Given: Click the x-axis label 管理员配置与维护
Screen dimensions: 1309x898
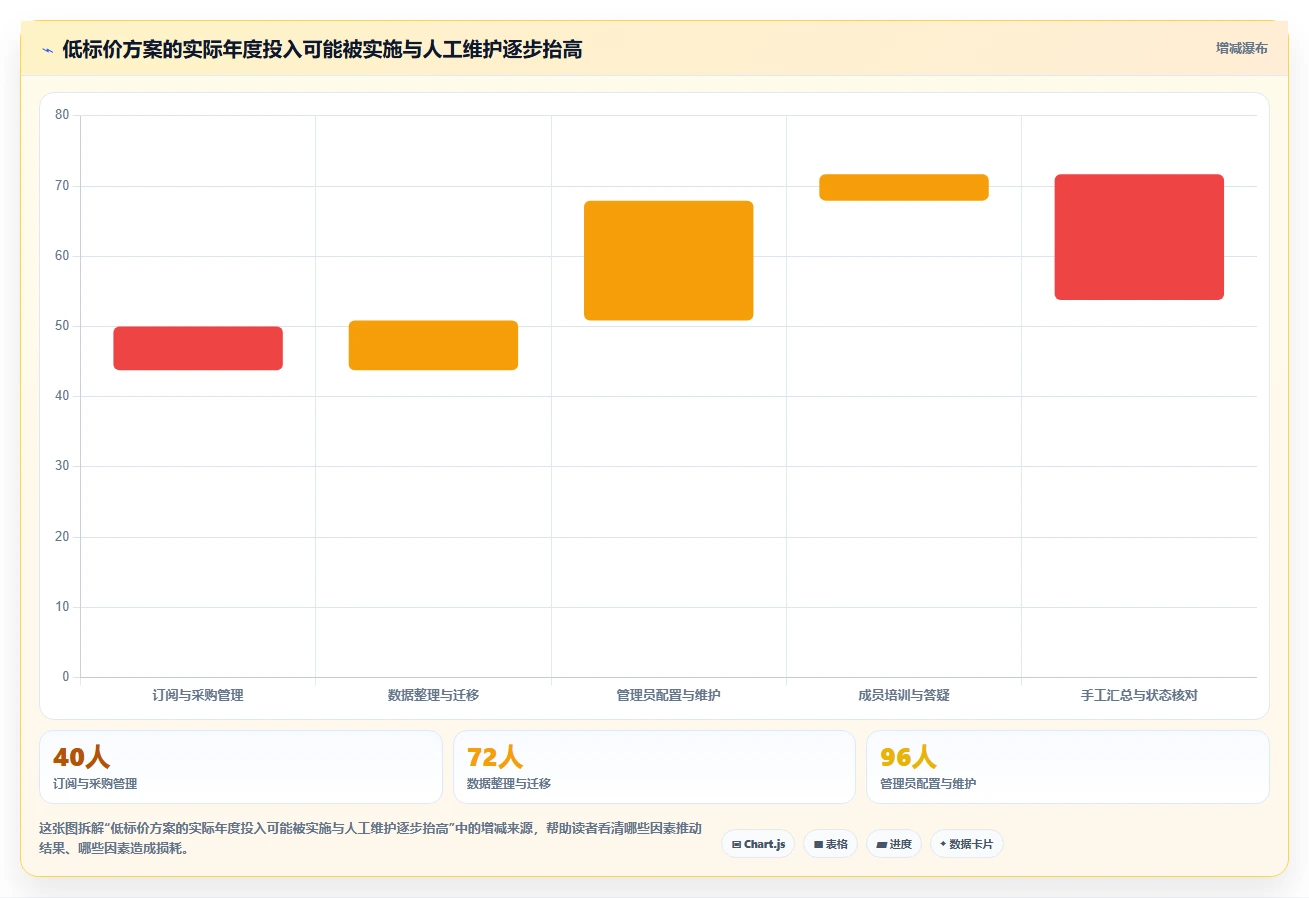Looking at the screenshot, I should pyautogui.click(x=668, y=695).
